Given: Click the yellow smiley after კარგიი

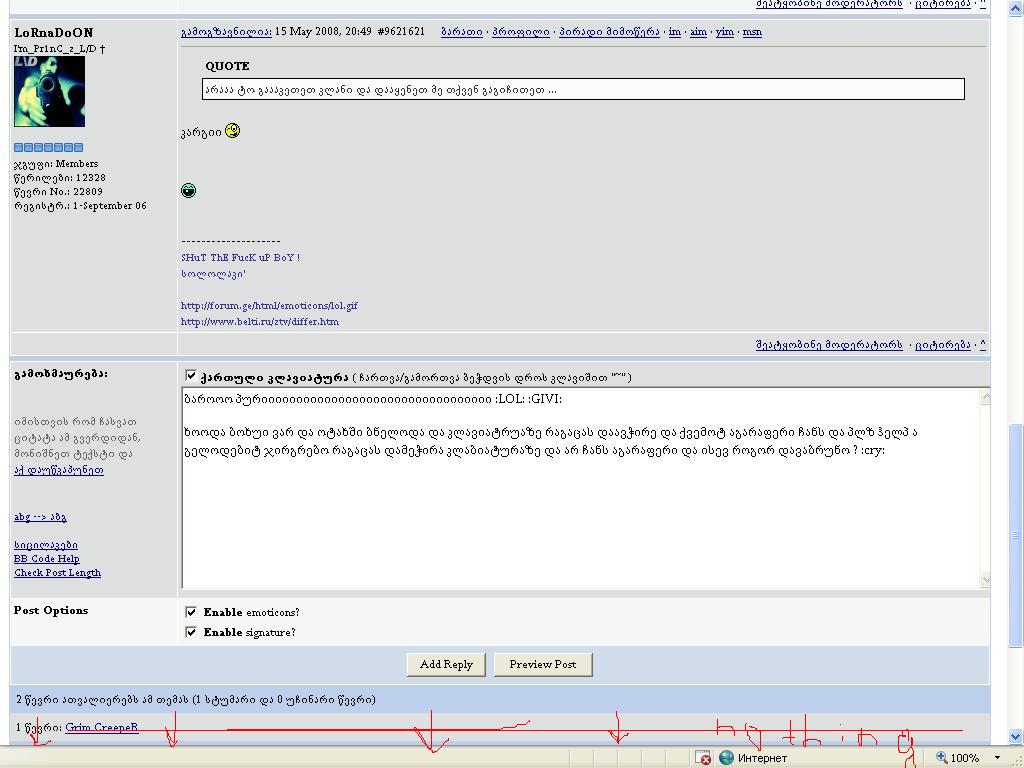Looking at the screenshot, I should 232,131.
